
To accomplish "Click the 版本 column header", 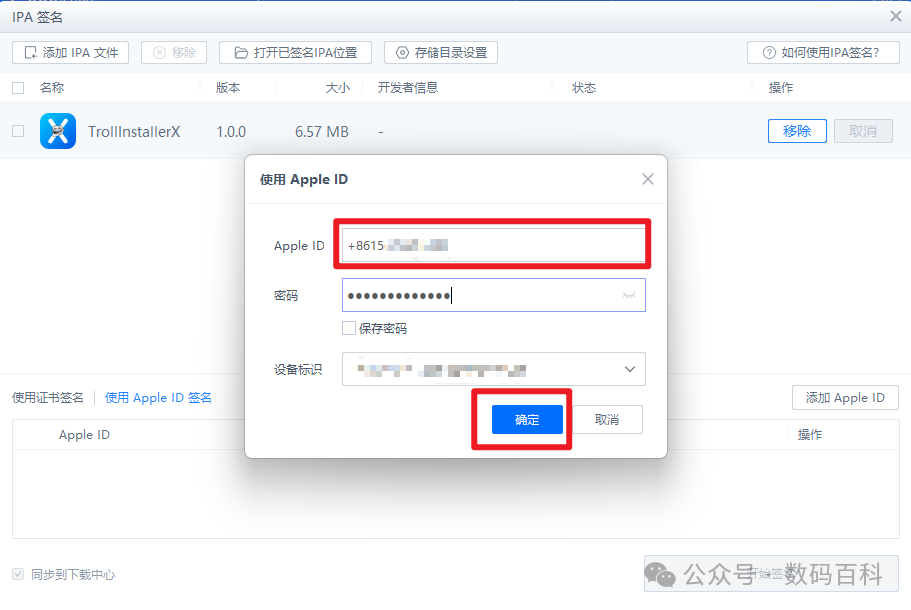I will click(x=228, y=88).
